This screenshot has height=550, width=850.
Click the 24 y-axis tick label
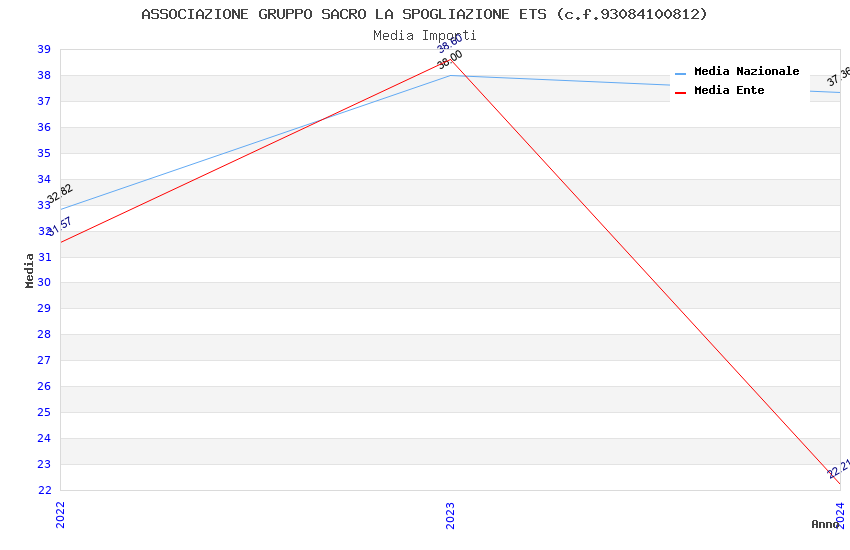coord(44,438)
